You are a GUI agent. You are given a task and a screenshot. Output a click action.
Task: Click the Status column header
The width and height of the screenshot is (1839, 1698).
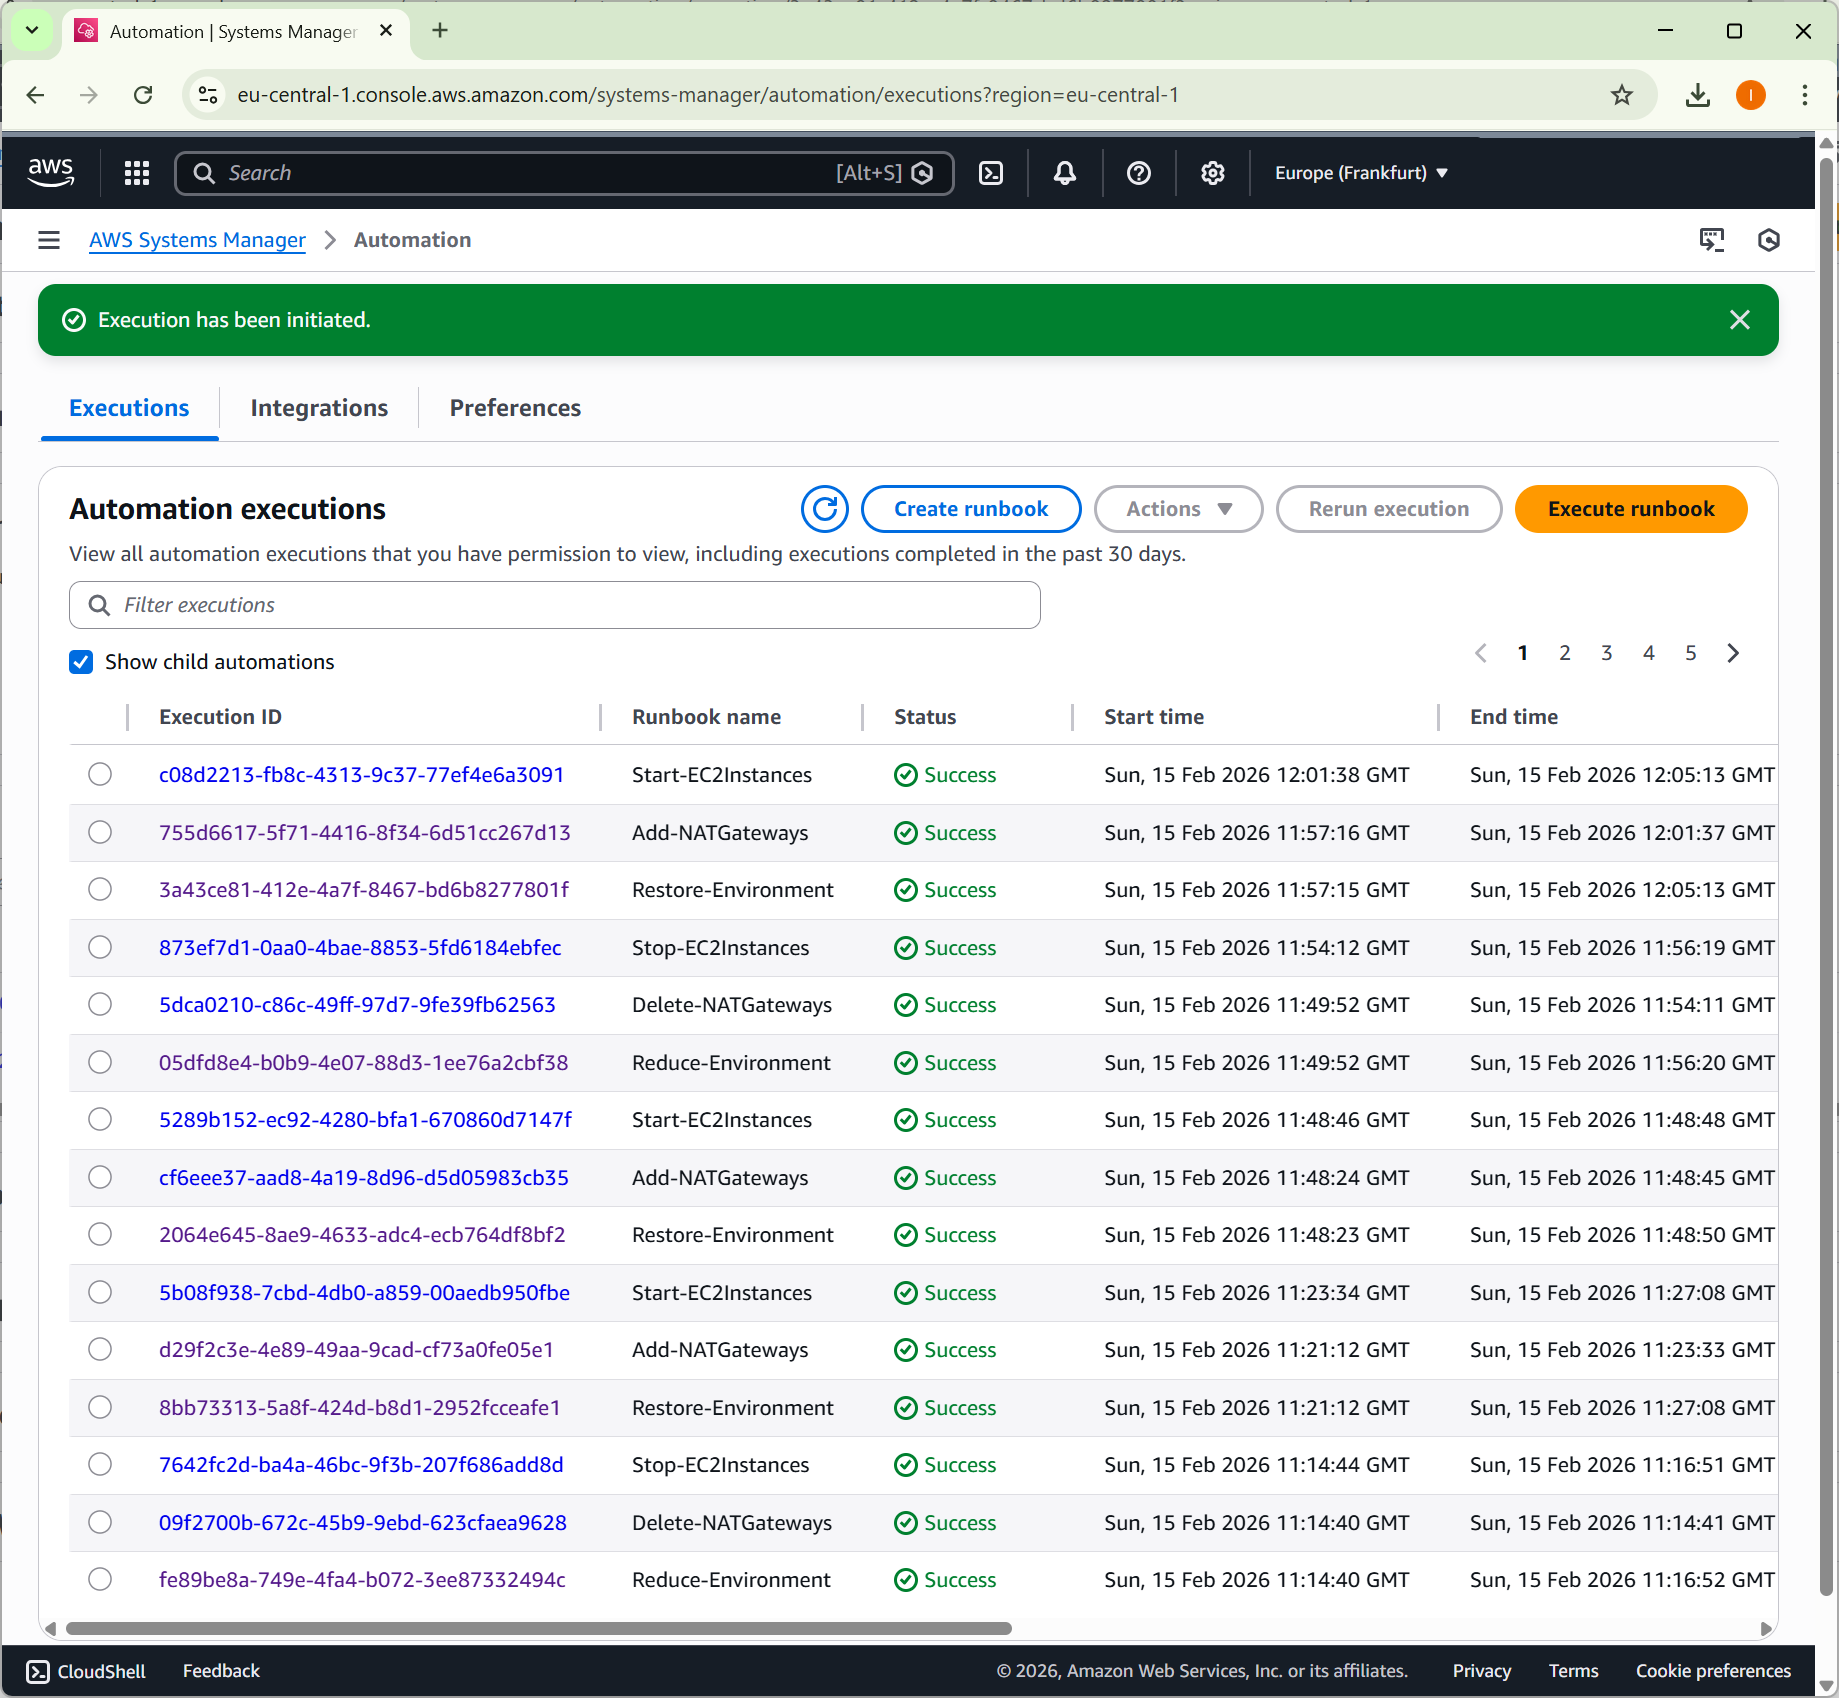[x=925, y=717]
